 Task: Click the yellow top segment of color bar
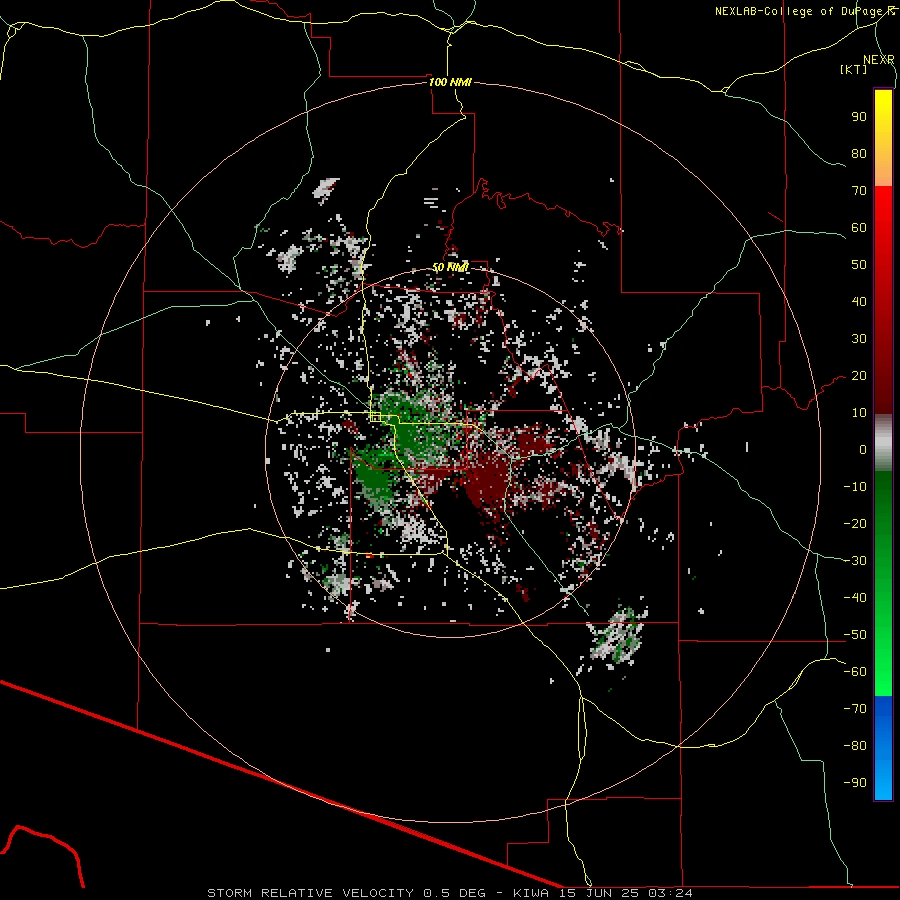[883, 138]
